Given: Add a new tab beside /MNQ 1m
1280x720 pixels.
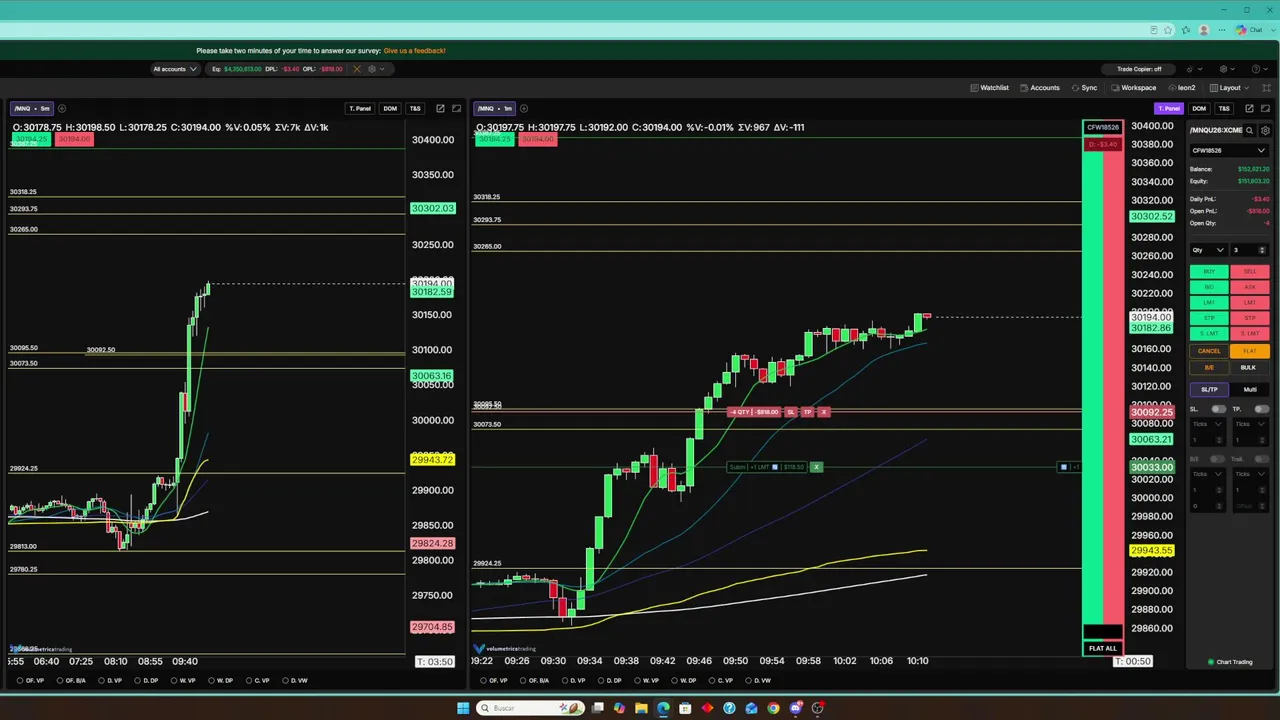Looking at the screenshot, I should (x=524, y=108).
